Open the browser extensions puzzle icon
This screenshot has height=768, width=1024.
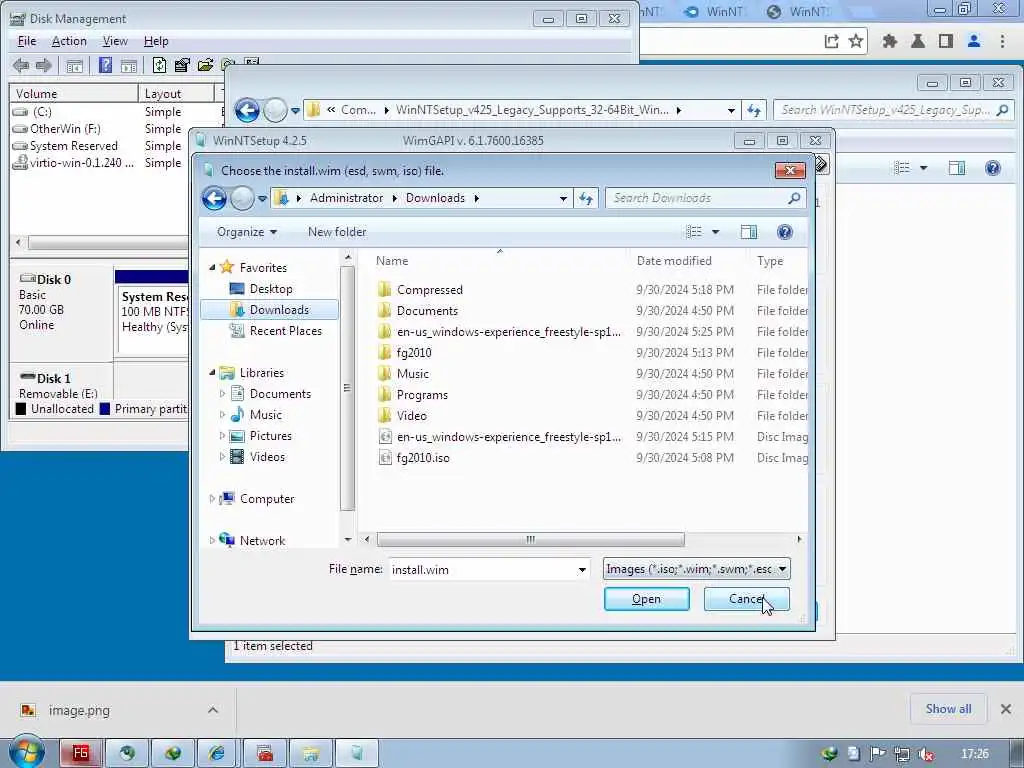[x=889, y=41]
